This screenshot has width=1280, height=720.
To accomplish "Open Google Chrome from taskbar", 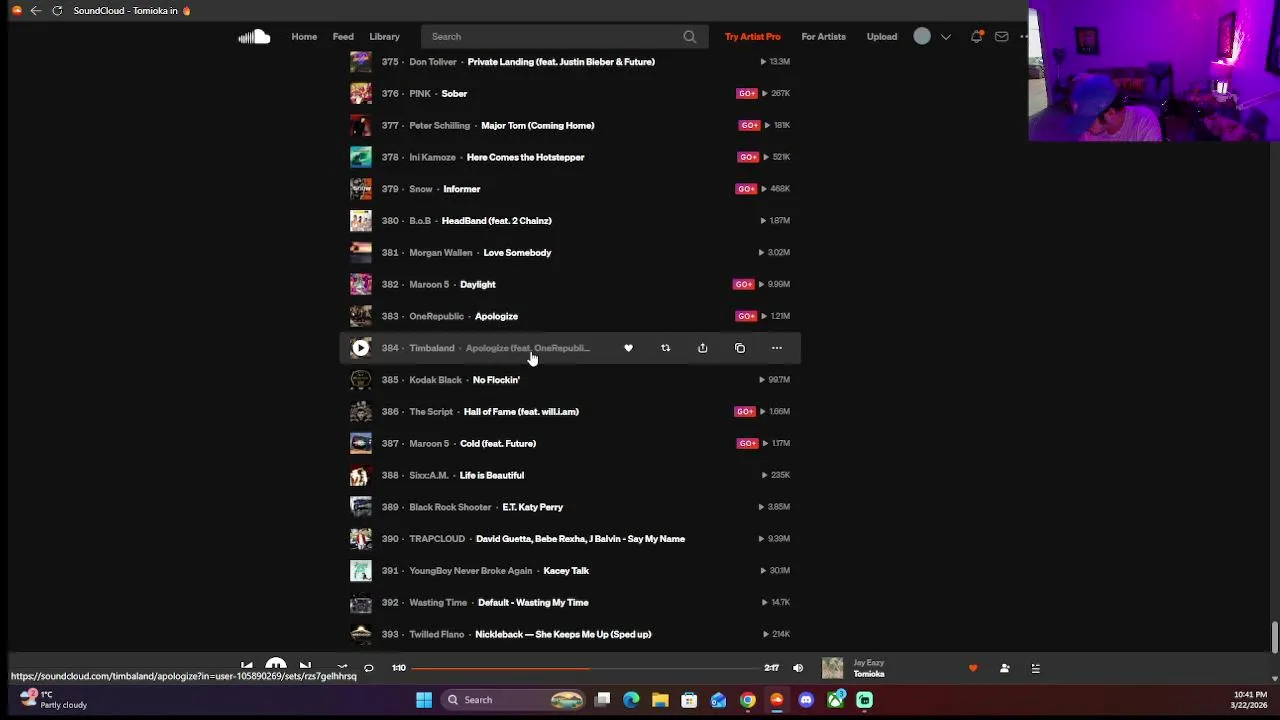I will 747,700.
